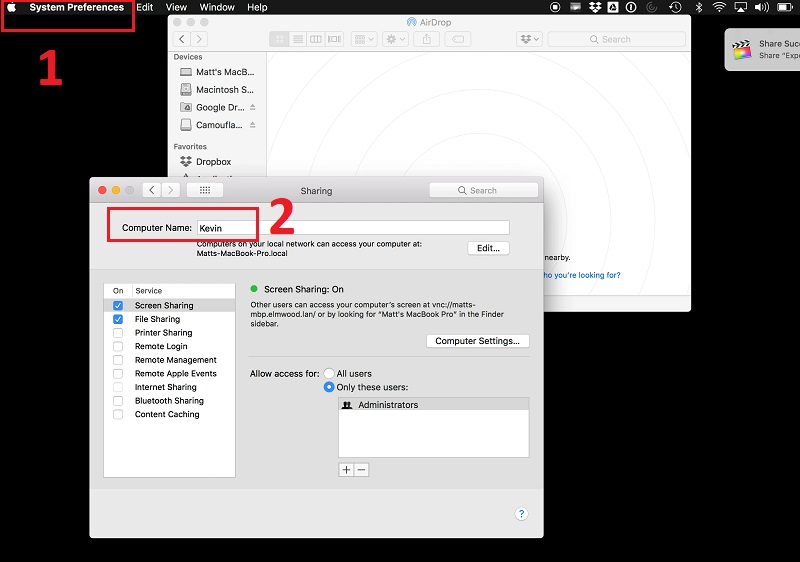Add a user with plus button
This screenshot has width=800, height=562.
346,470
